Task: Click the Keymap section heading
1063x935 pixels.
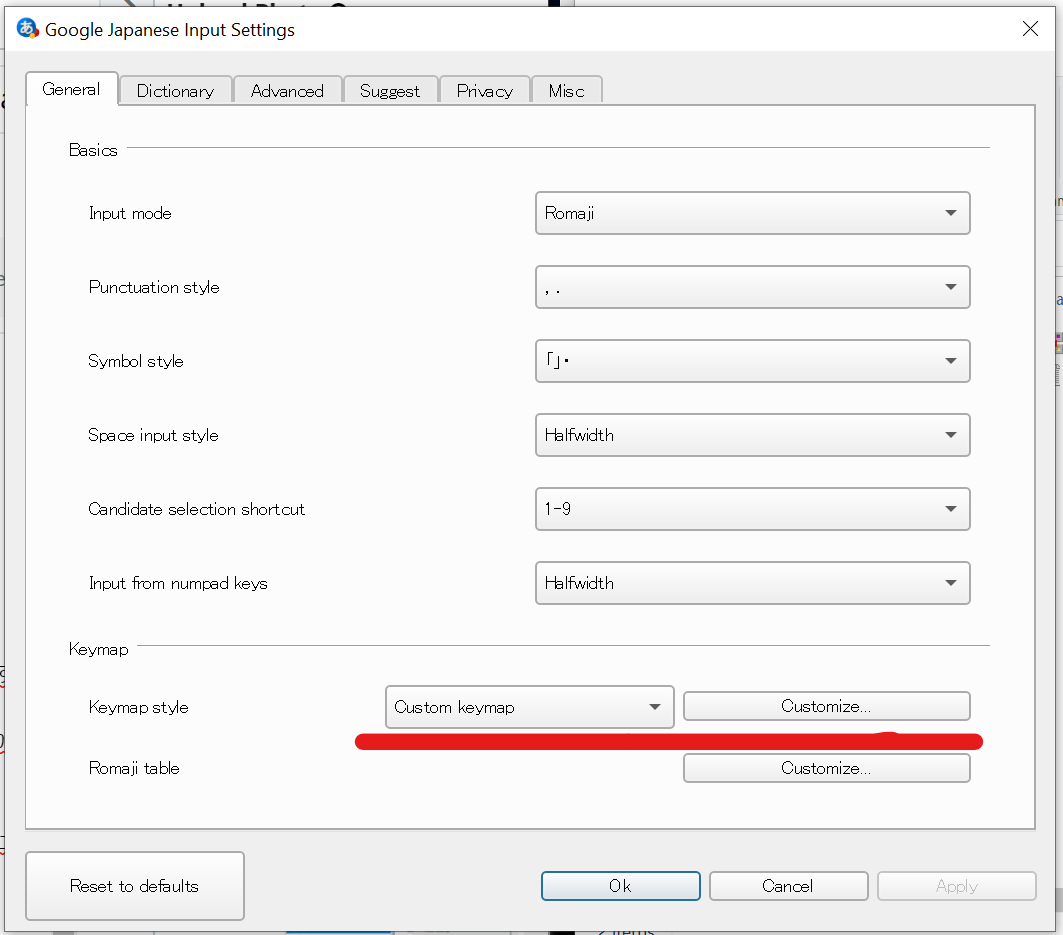Action: click(98, 649)
